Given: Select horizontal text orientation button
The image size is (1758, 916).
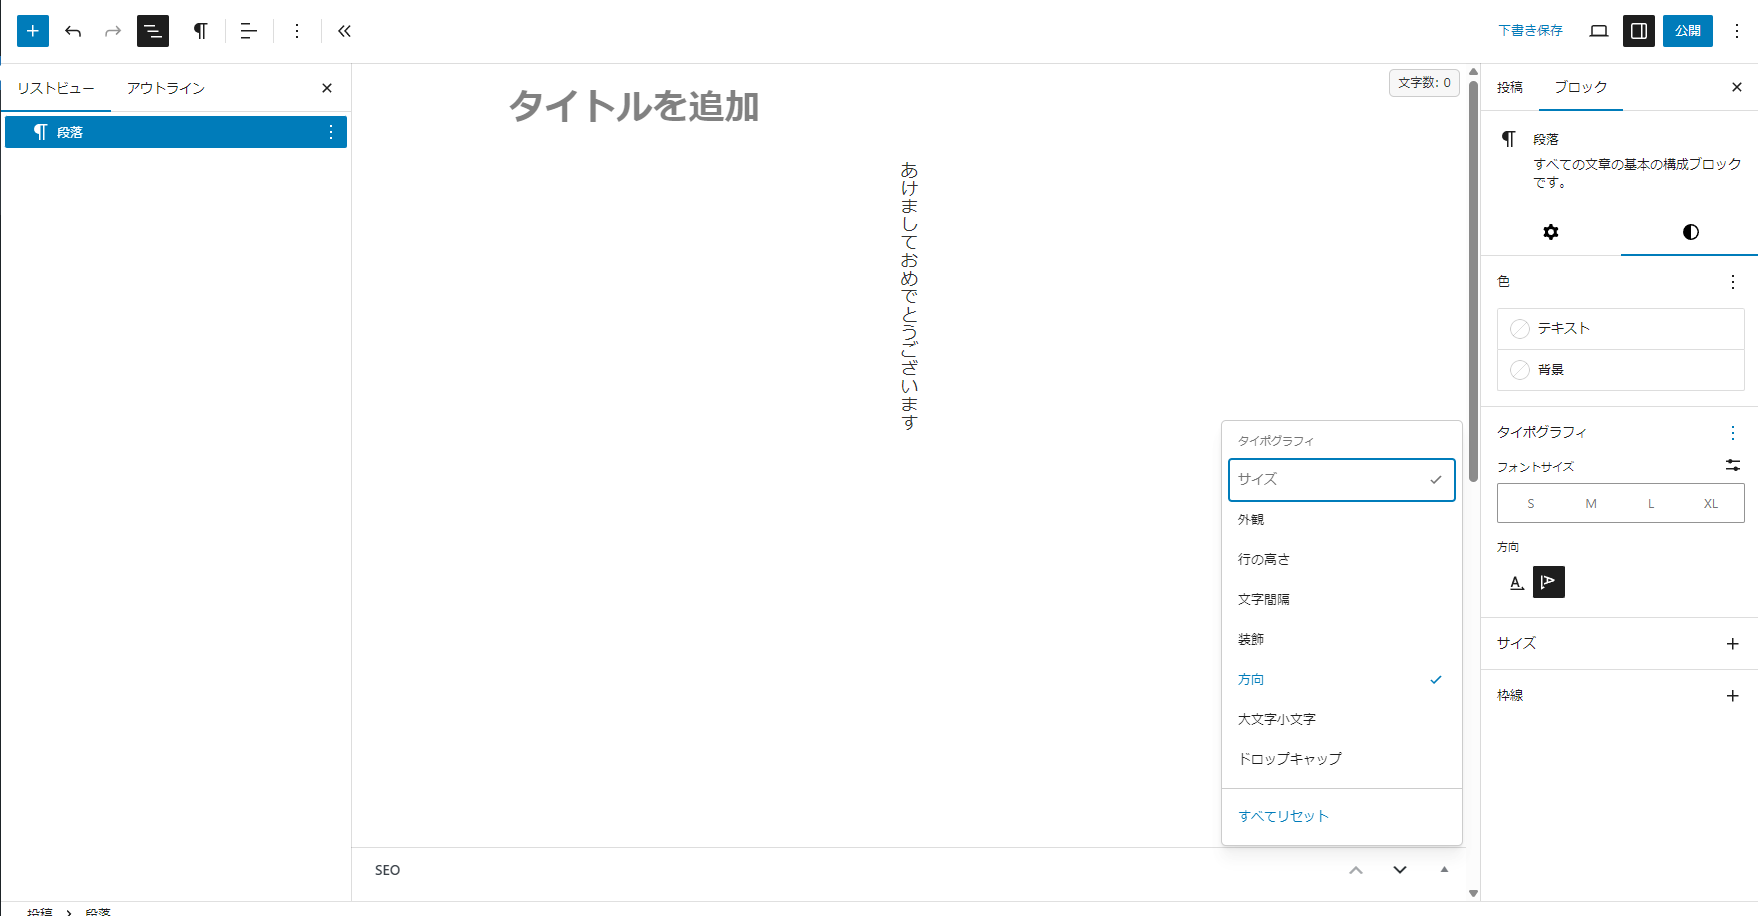Looking at the screenshot, I should [1517, 582].
